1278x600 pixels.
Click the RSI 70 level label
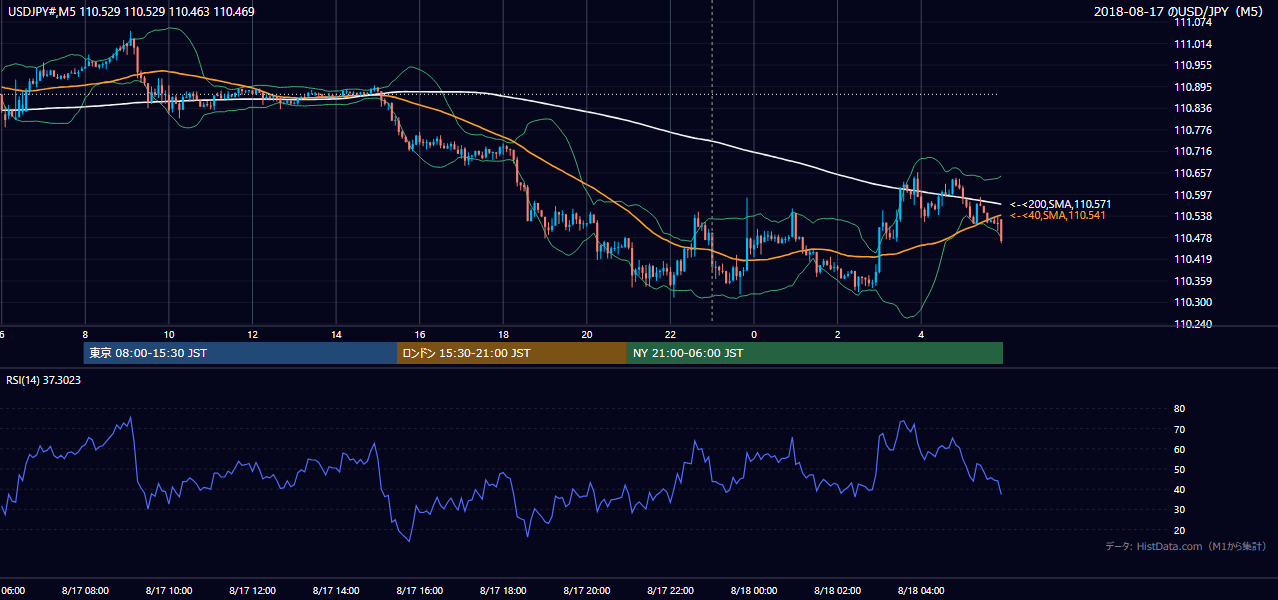click(1180, 429)
